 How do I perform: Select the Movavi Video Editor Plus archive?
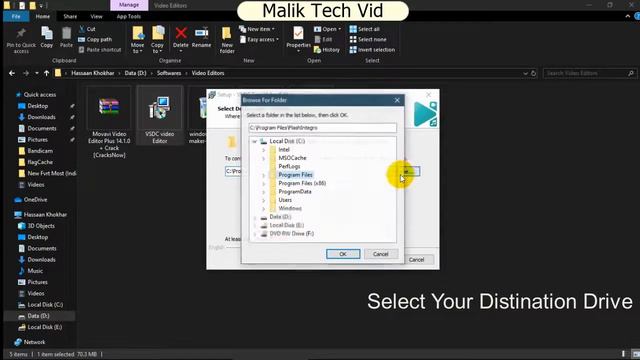pyautogui.click(x=109, y=122)
